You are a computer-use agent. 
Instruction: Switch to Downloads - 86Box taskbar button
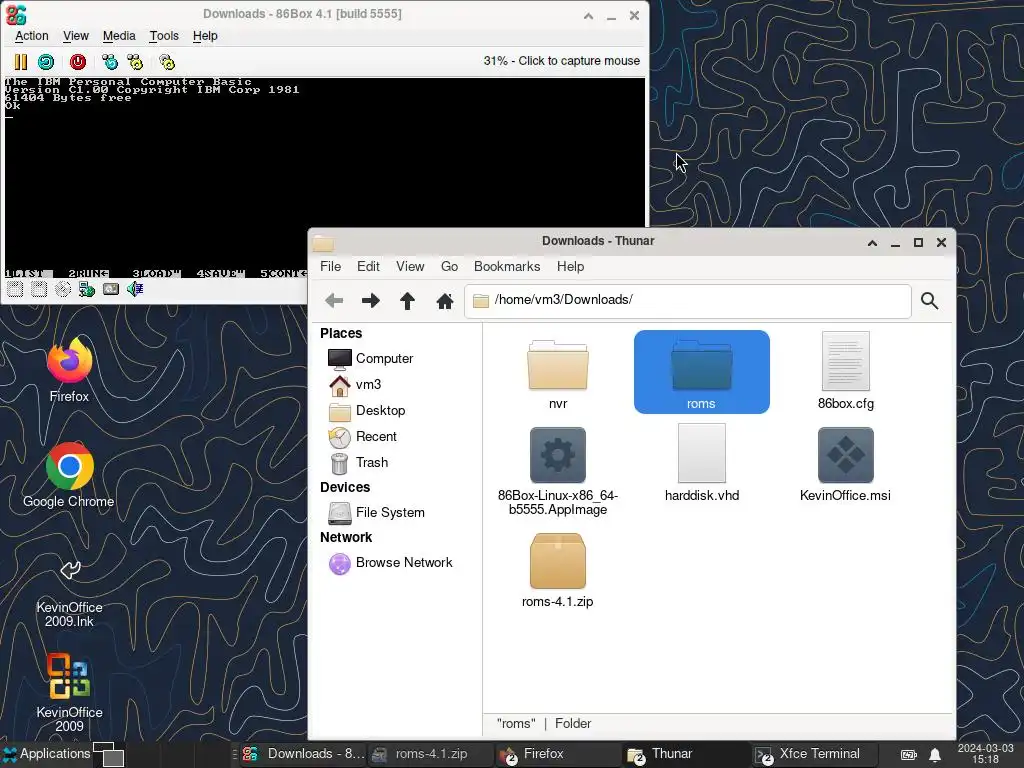(303, 754)
